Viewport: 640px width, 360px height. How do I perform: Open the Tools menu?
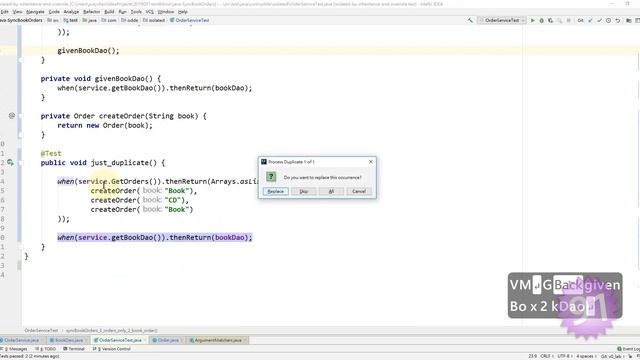click(136, 12)
